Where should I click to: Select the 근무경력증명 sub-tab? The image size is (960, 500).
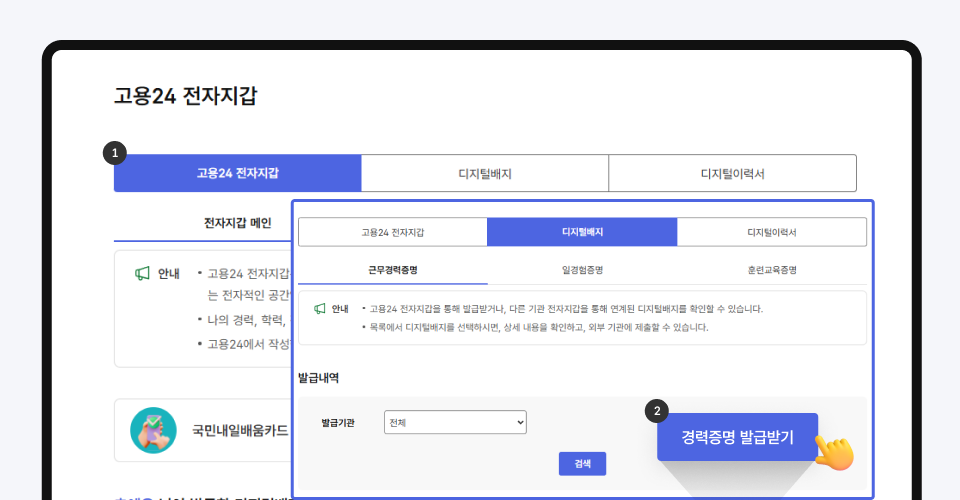(392, 270)
